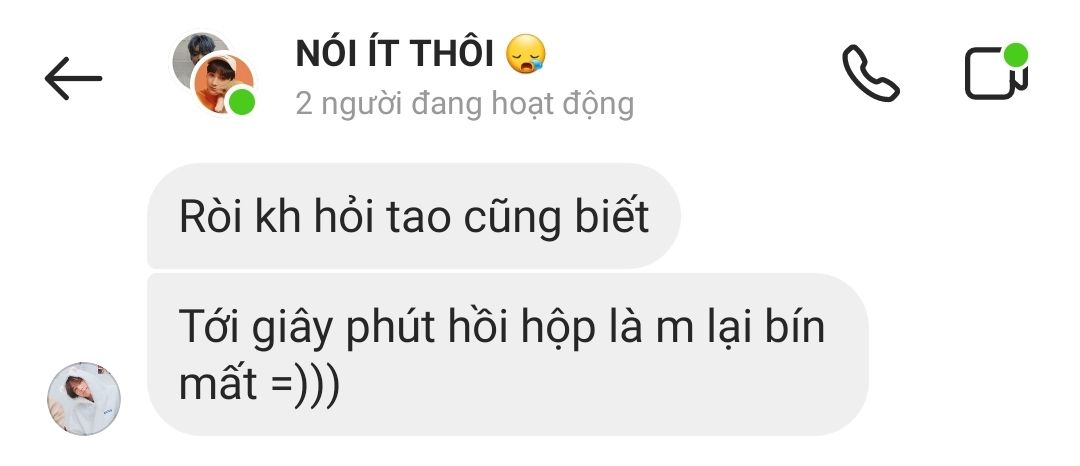Select the message starting with Tới giây phút

pos(508,354)
